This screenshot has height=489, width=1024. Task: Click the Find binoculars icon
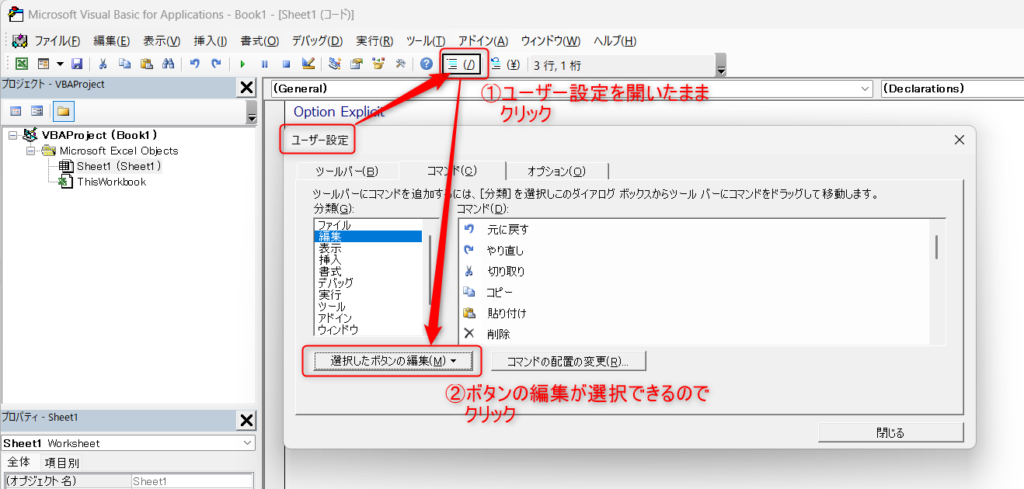pyautogui.click(x=167, y=64)
